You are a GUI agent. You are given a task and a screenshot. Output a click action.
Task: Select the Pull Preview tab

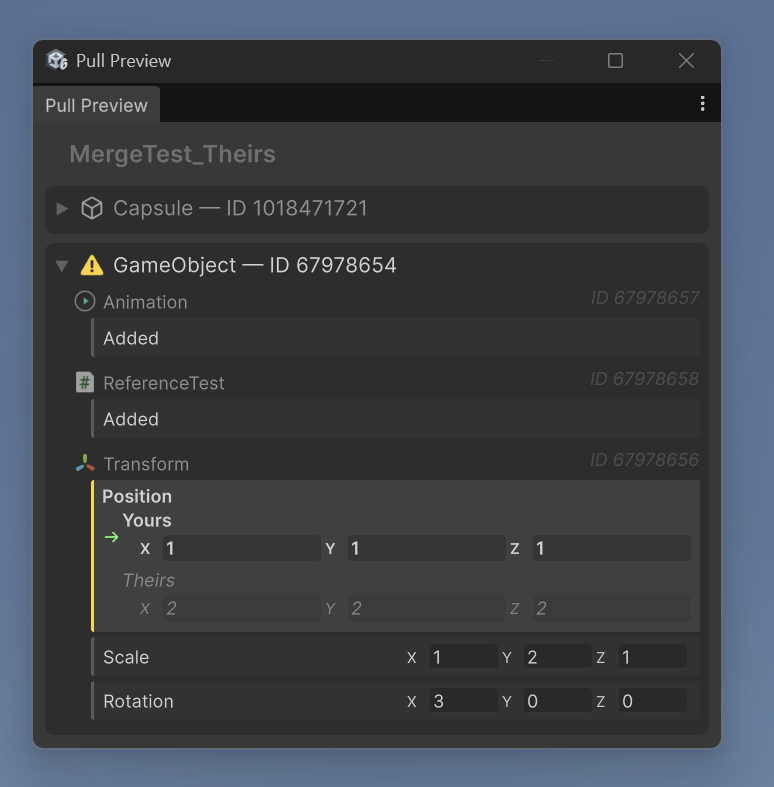[x=96, y=105]
